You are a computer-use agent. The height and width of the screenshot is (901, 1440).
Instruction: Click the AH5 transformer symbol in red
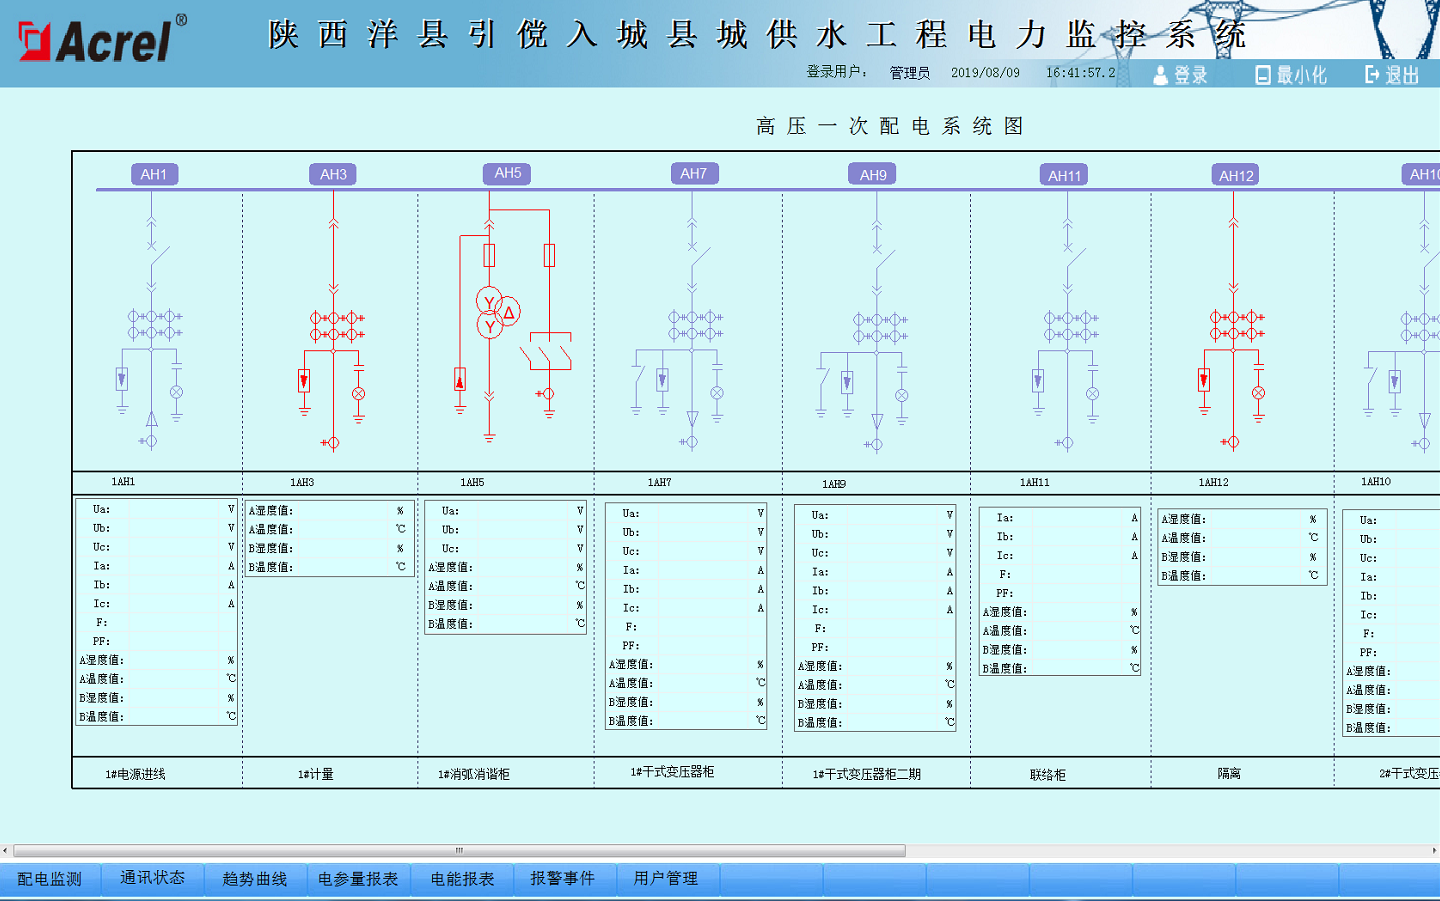point(496,313)
